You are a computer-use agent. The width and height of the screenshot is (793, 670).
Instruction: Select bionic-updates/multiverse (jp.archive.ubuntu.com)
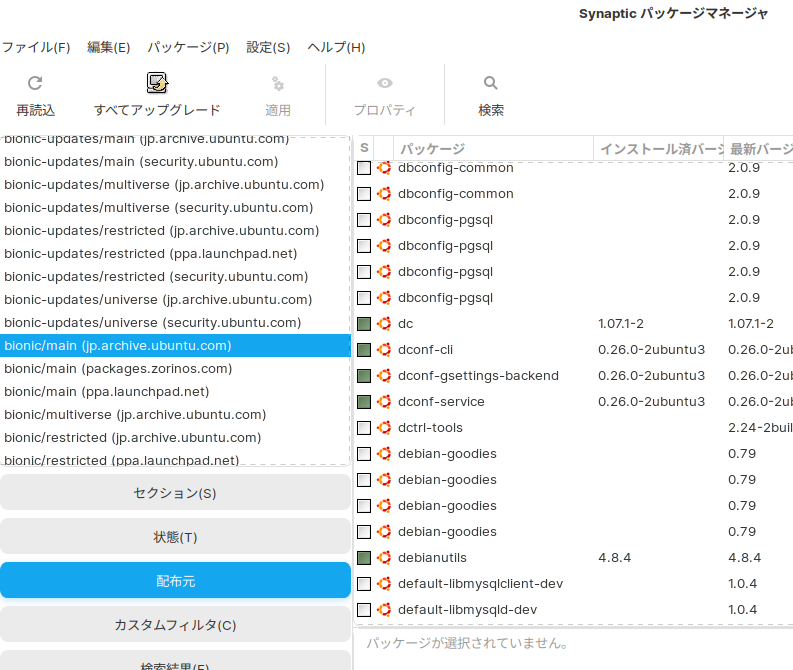(x=175, y=185)
